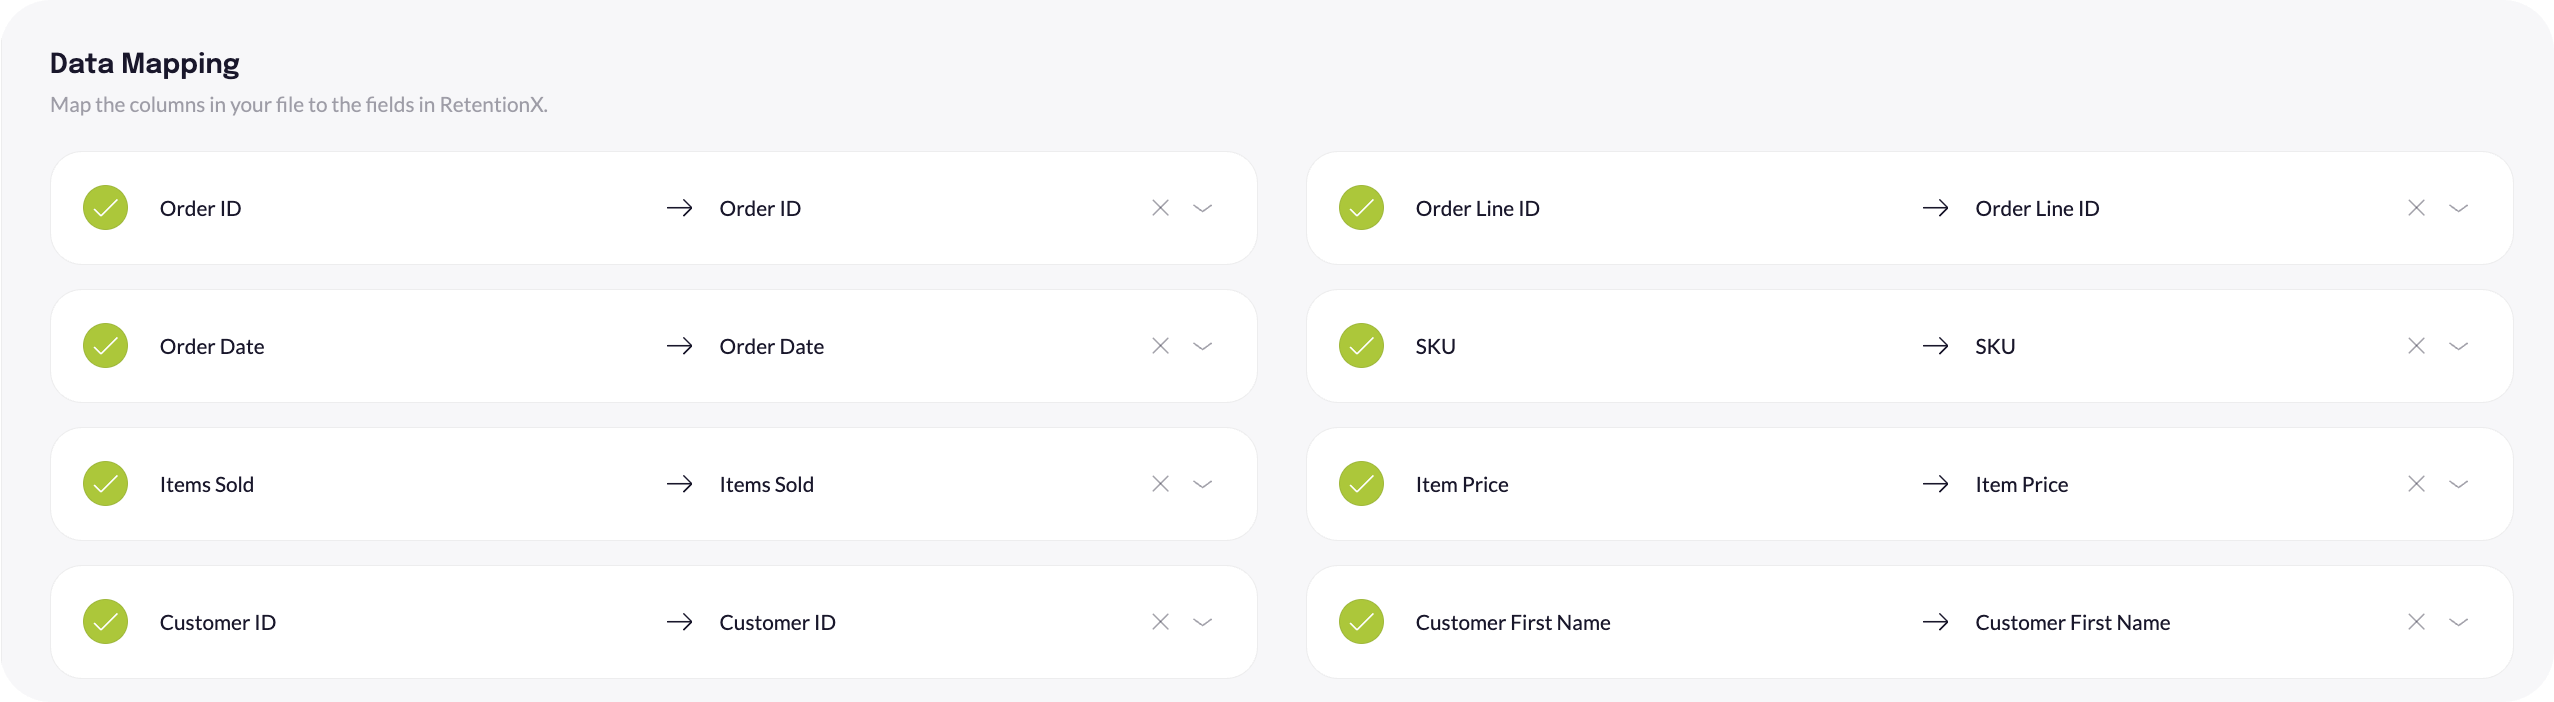2554x702 pixels.
Task: Click the green check for Item Price
Action: tap(1361, 484)
